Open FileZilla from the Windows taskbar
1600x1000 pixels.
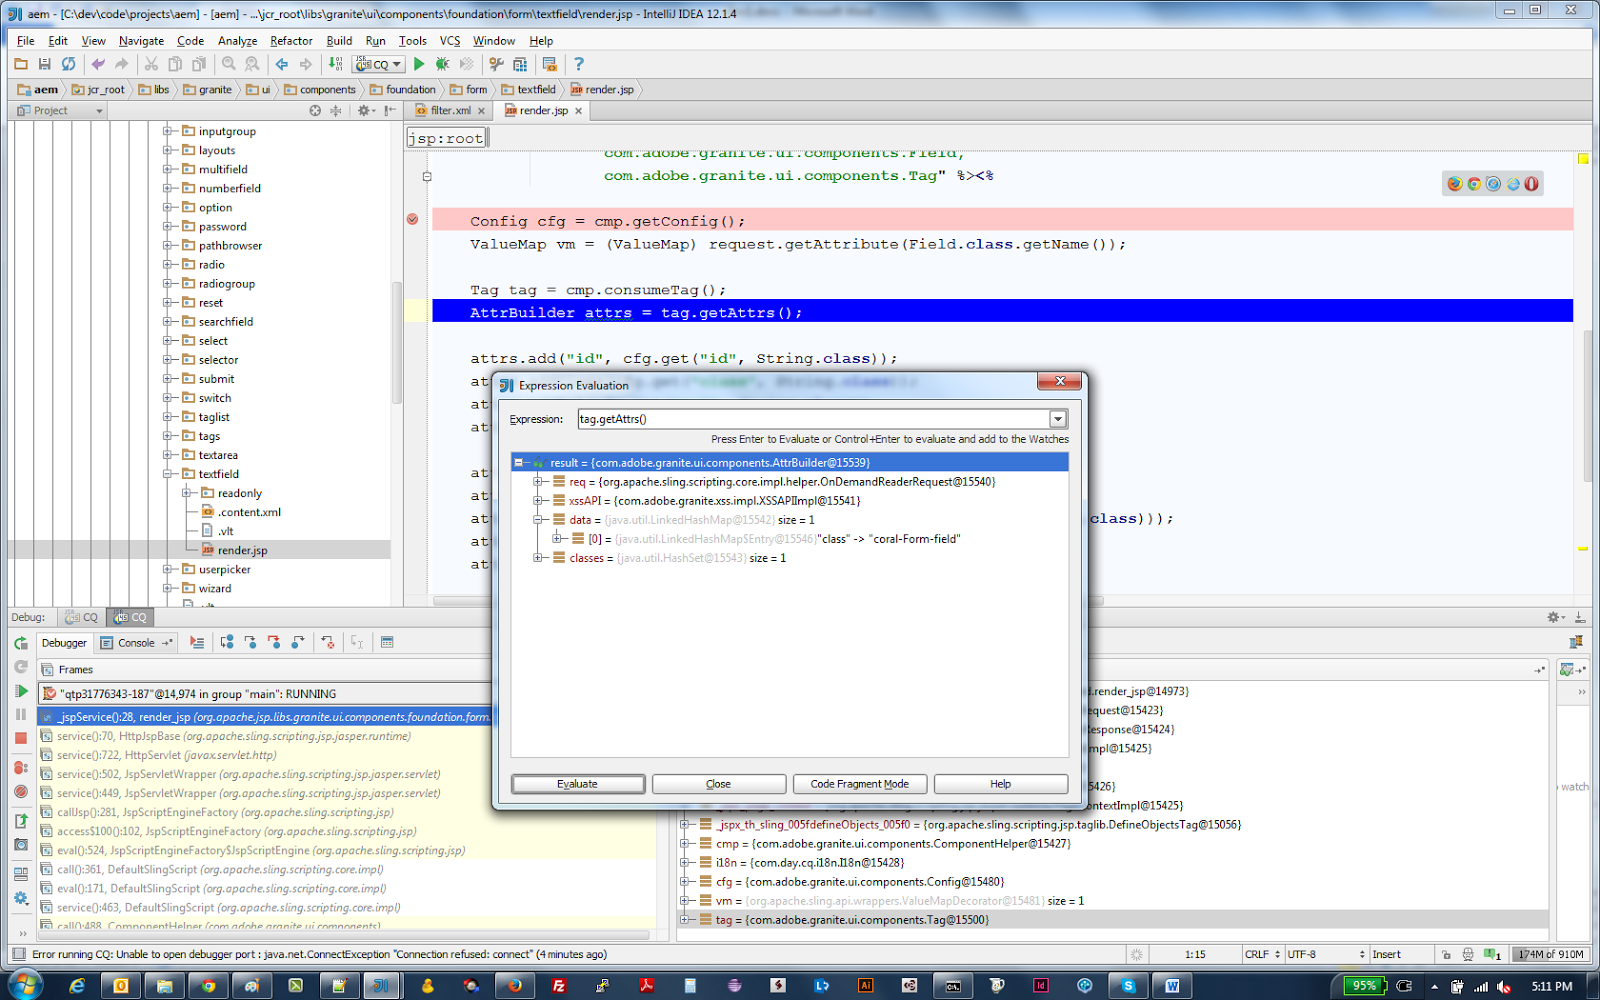tap(559, 985)
